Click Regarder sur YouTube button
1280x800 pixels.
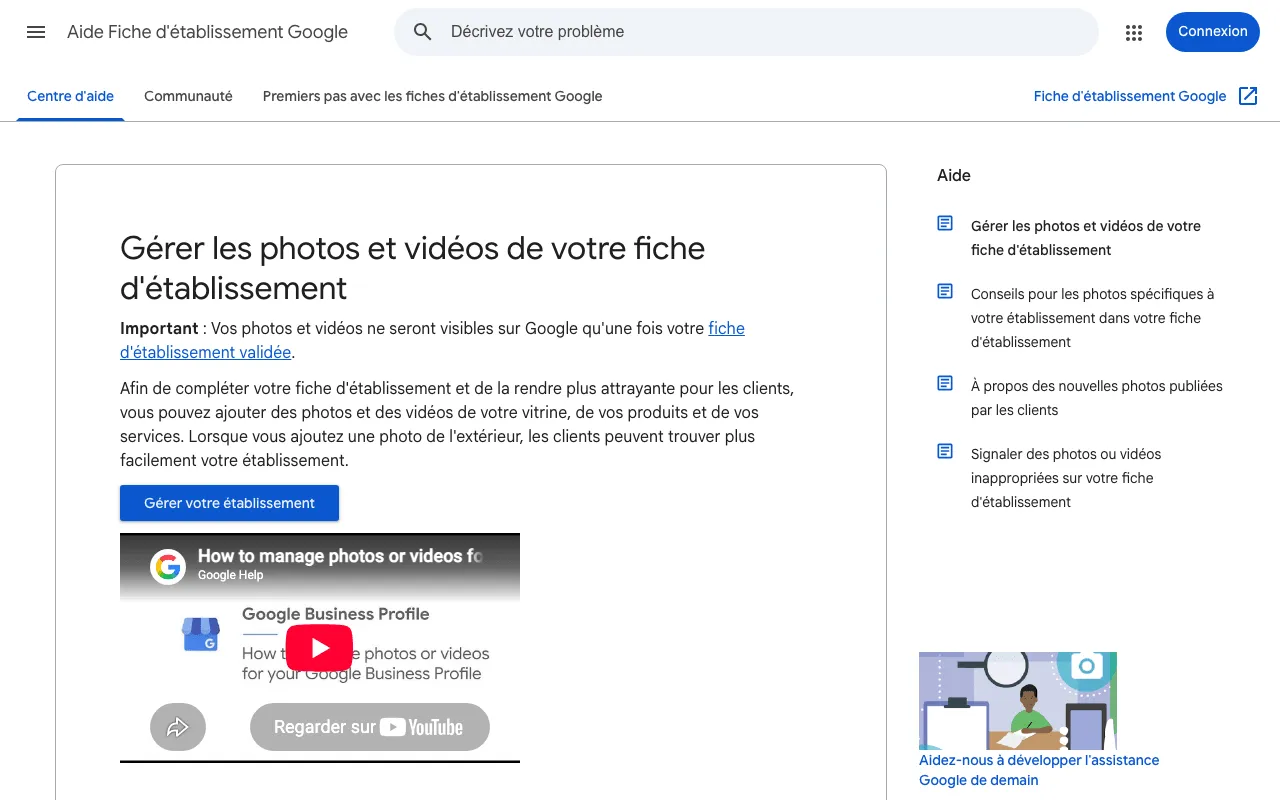(x=370, y=727)
